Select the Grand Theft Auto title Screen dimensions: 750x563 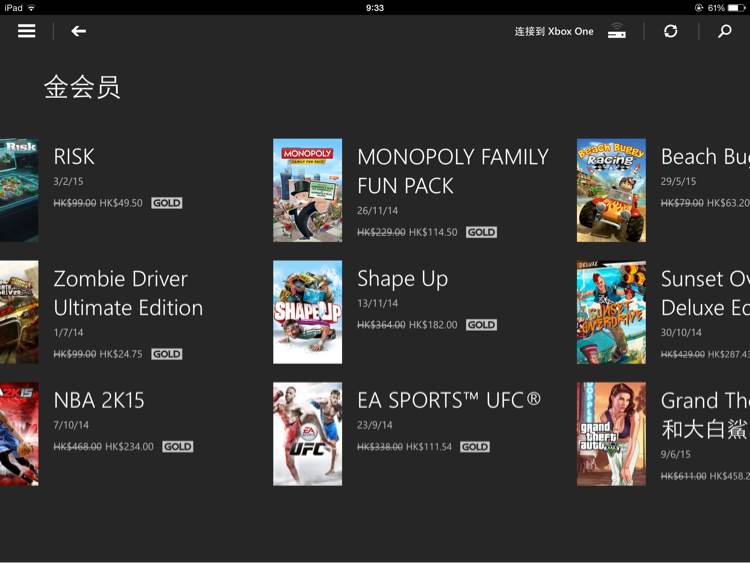706,415
